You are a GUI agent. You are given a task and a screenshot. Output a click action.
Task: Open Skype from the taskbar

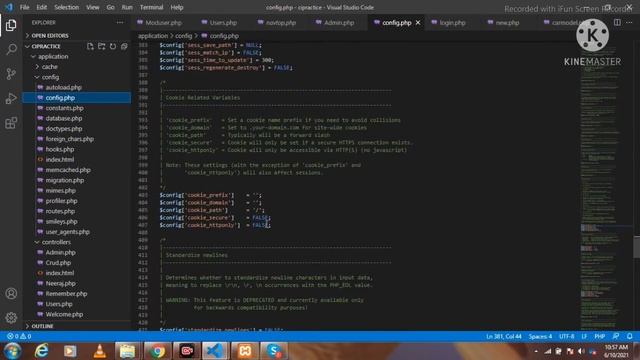(x=274, y=351)
